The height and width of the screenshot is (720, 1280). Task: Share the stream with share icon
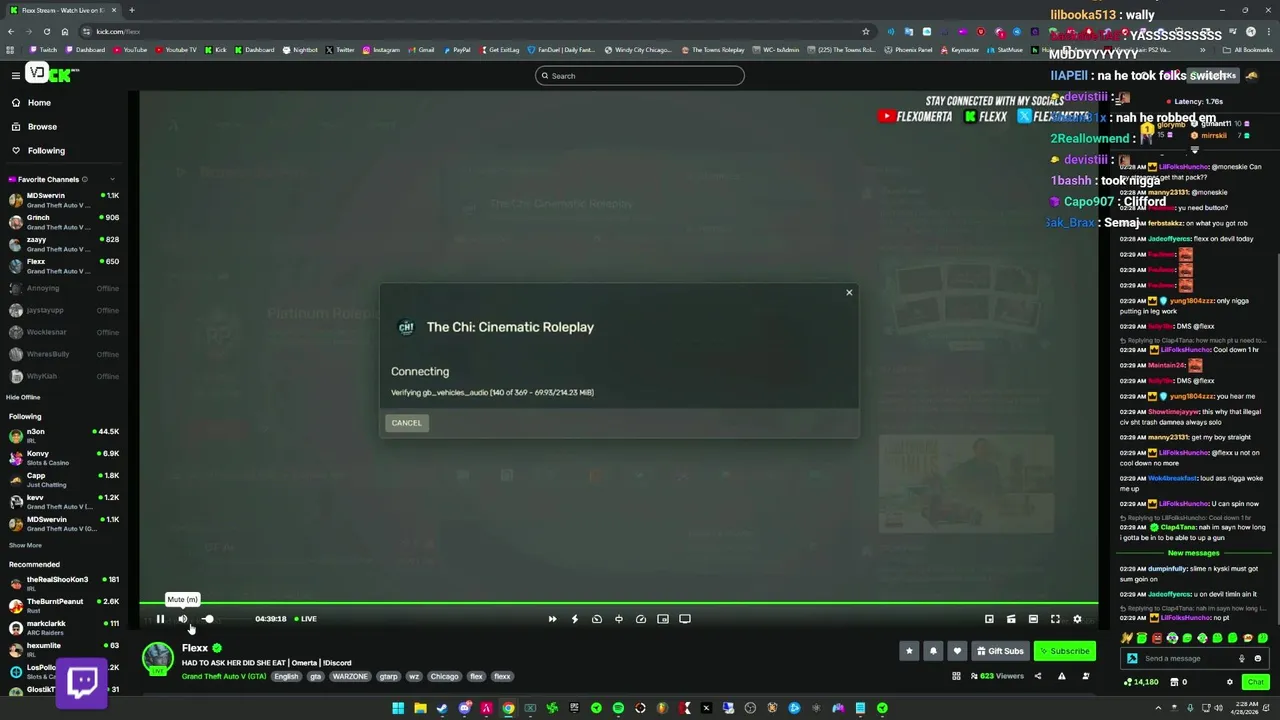[1037, 676]
